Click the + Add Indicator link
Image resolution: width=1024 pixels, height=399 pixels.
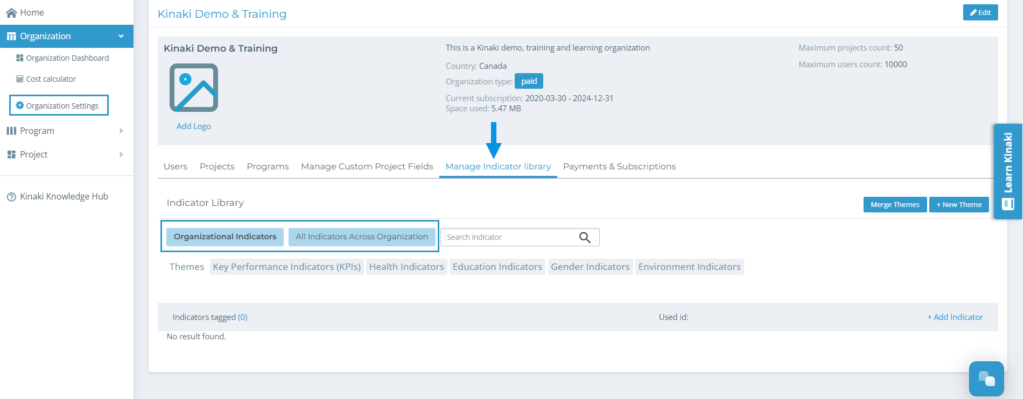[955, 317]
